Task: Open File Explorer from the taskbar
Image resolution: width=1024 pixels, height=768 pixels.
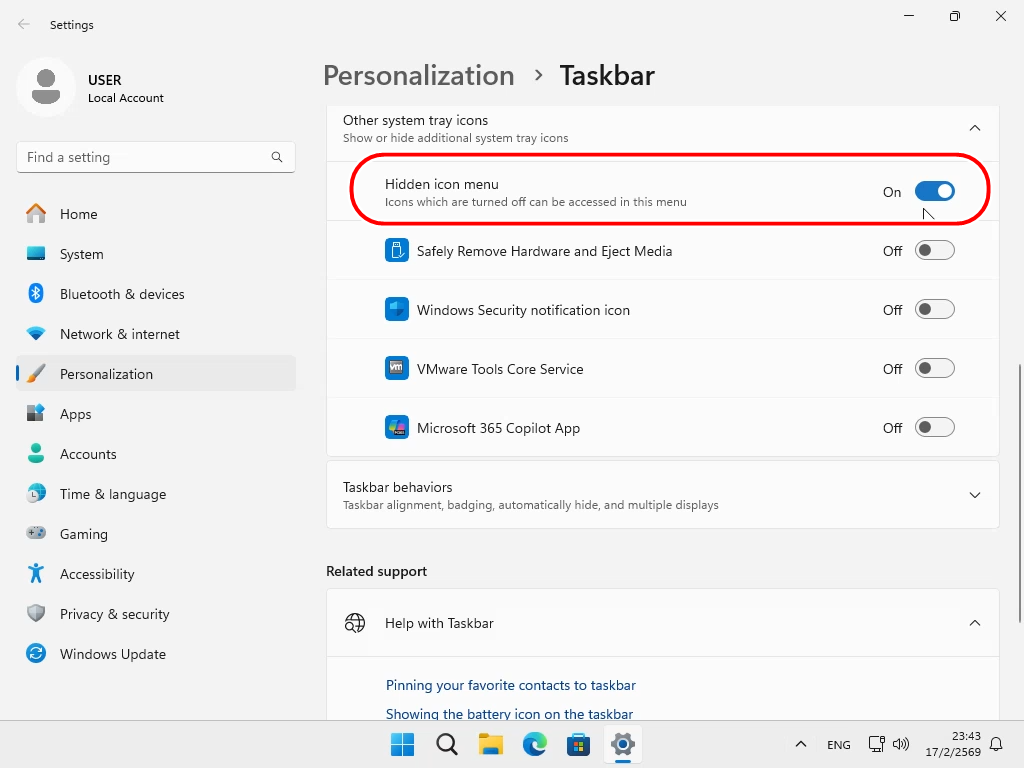Action: pos(490,744)
